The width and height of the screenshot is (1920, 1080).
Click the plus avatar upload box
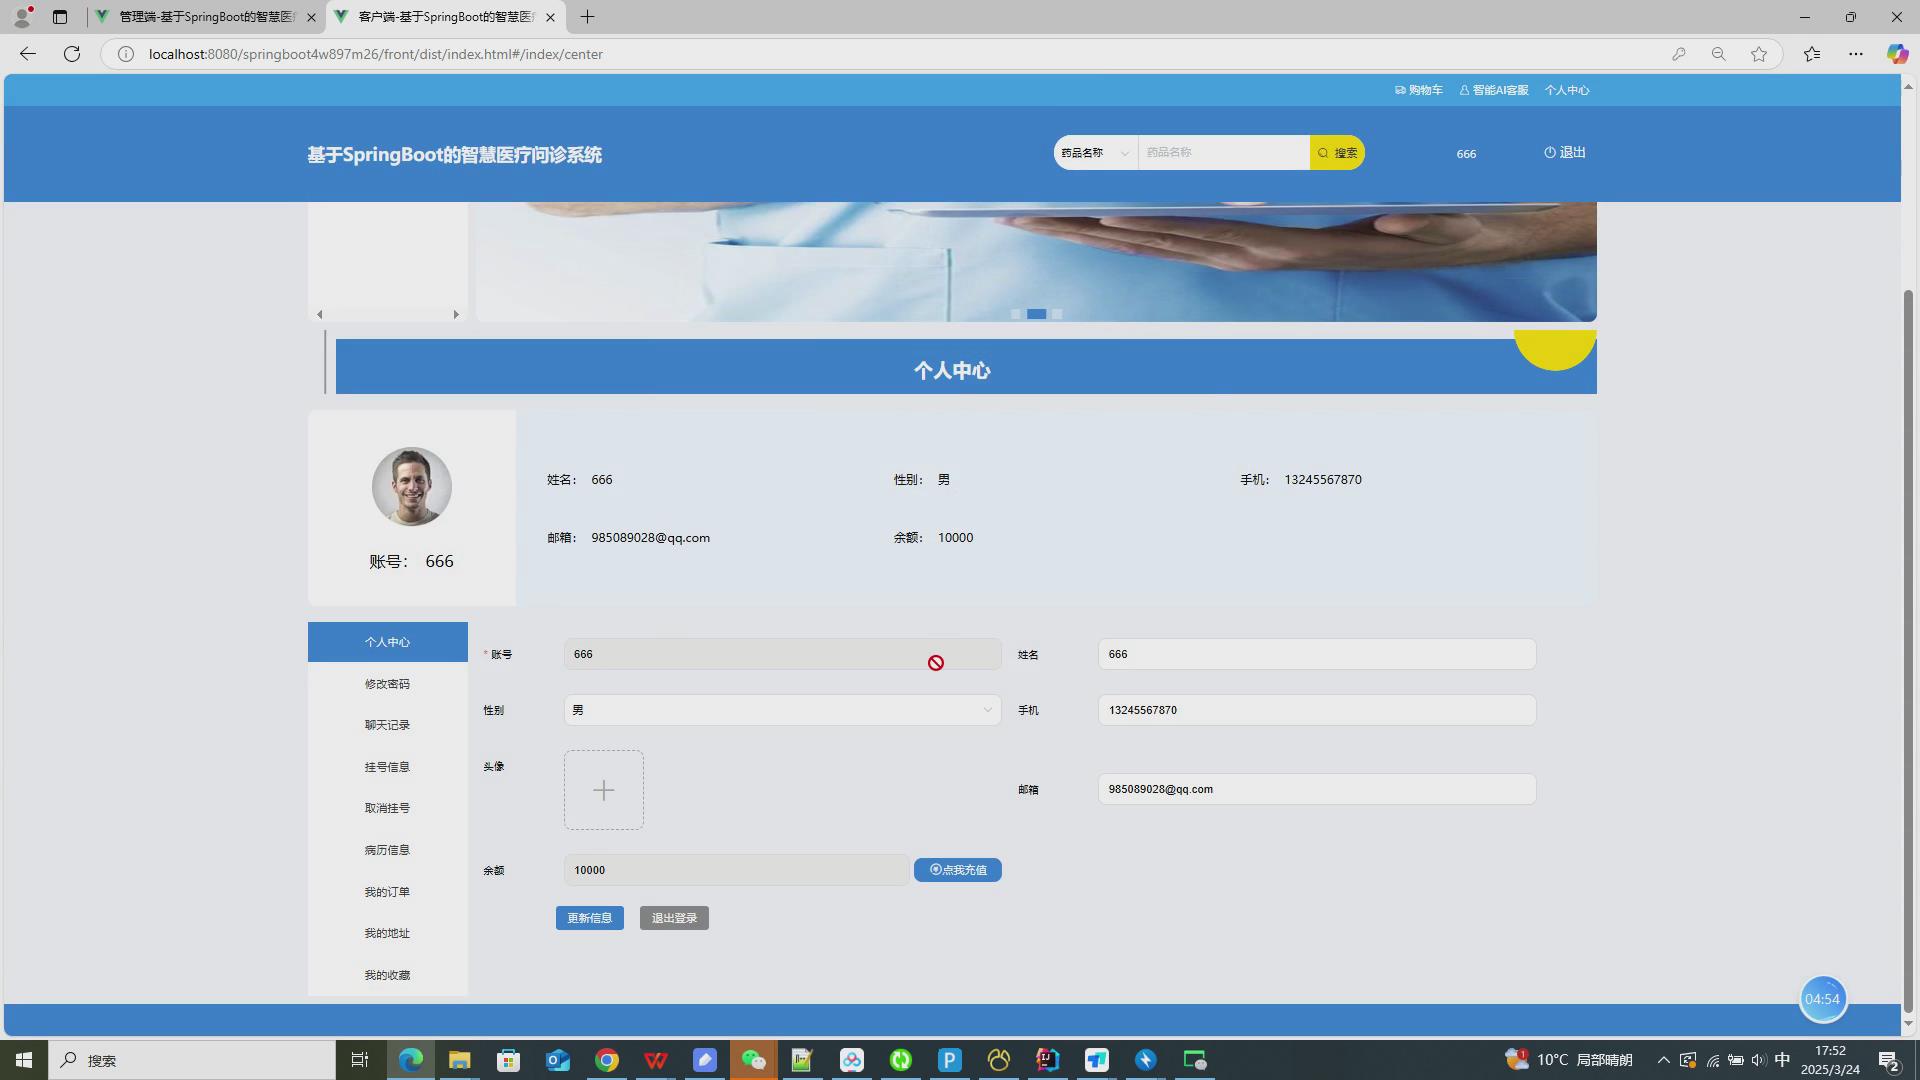click(603, 790)
